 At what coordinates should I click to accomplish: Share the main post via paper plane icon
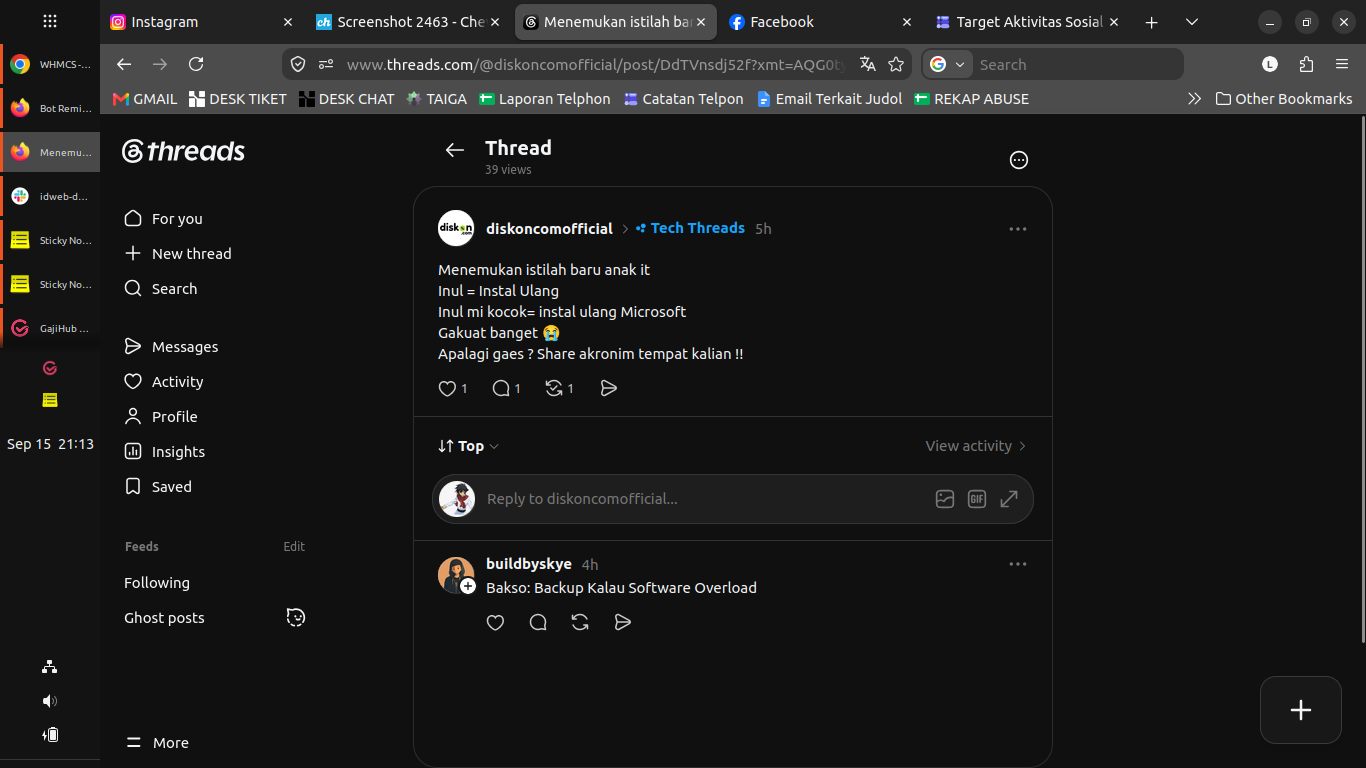[x=609, y=388]
